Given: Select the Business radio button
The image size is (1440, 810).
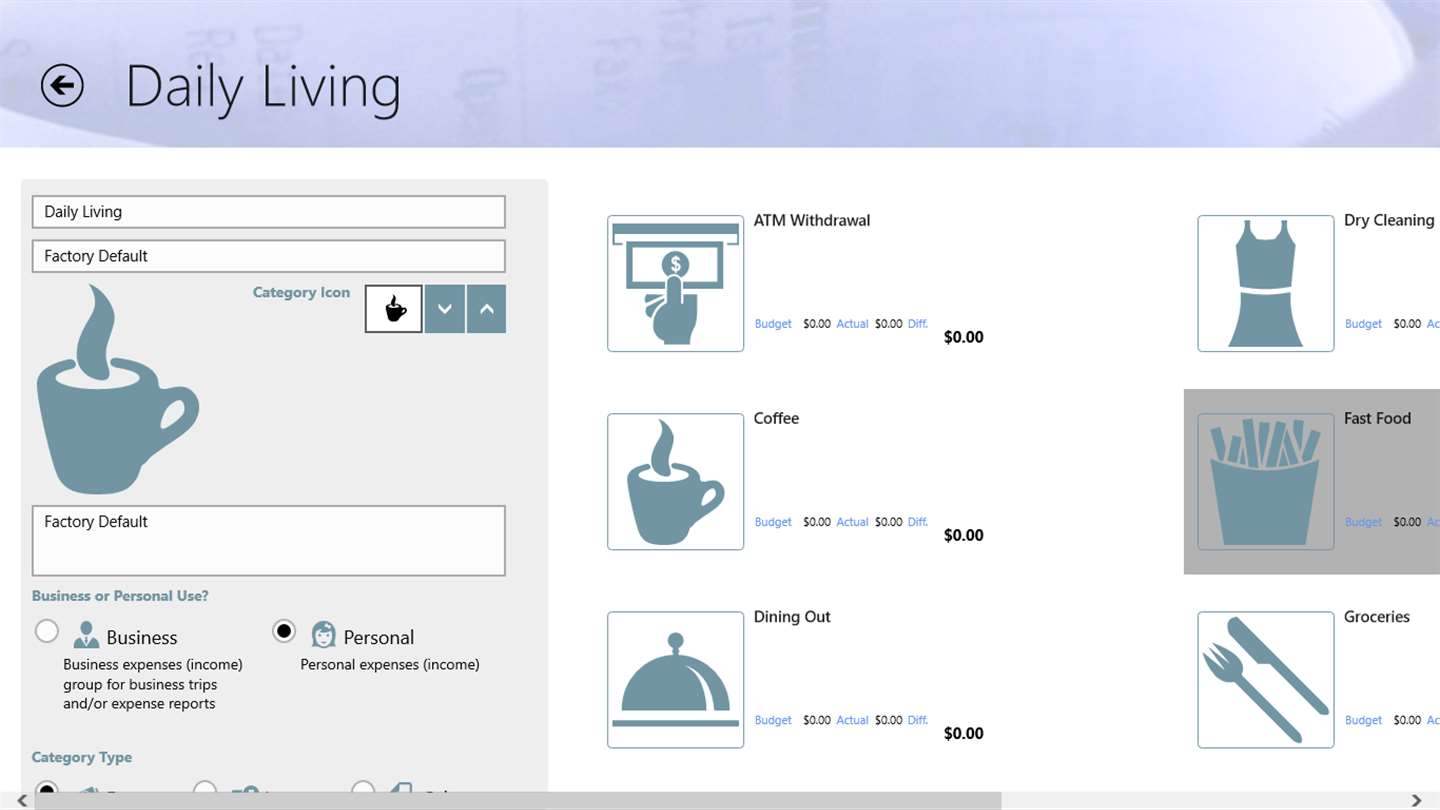Looking at the screenshot, I should point(47,632).
